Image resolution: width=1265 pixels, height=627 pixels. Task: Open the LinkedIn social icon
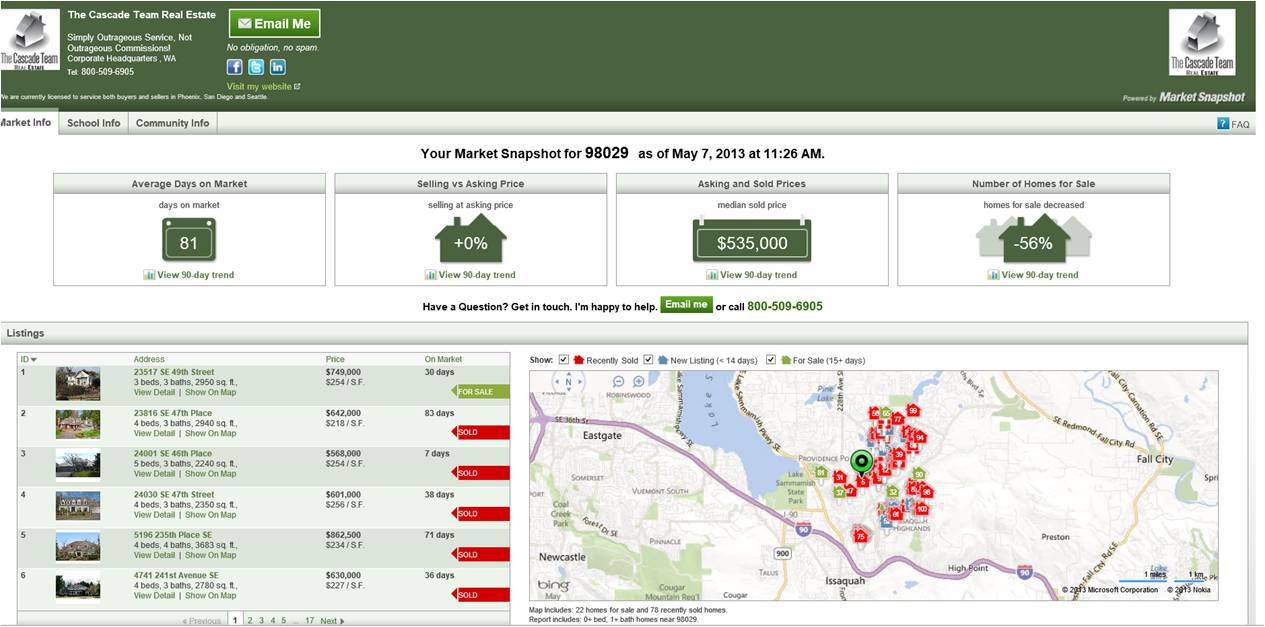click(x=278, y=67)
